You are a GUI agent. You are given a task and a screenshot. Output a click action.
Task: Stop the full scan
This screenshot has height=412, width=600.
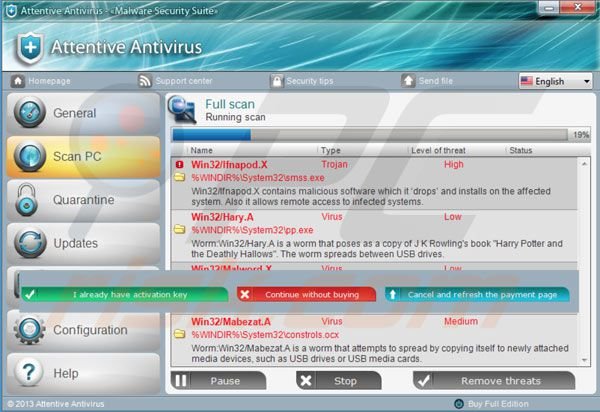tap(339, 381)
